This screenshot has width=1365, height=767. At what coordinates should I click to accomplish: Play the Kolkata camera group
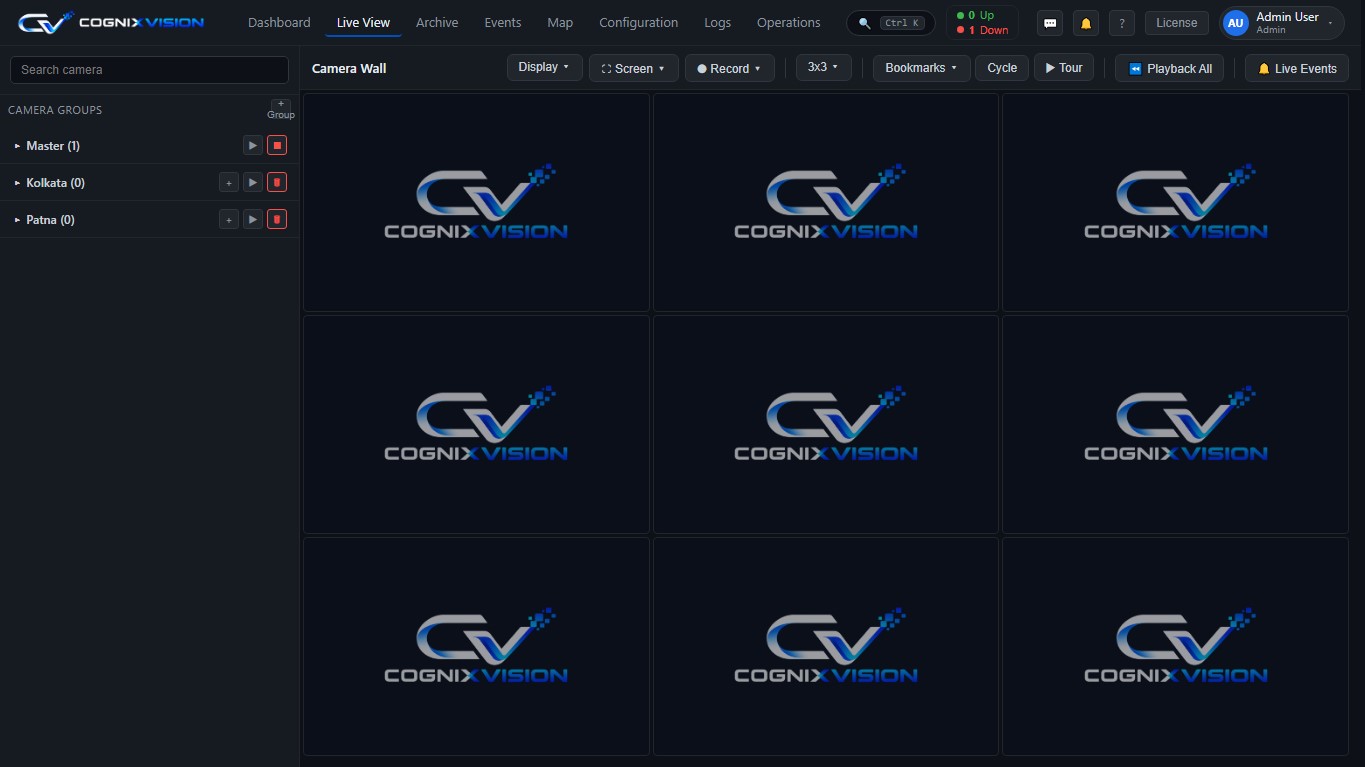click(253, 183)
